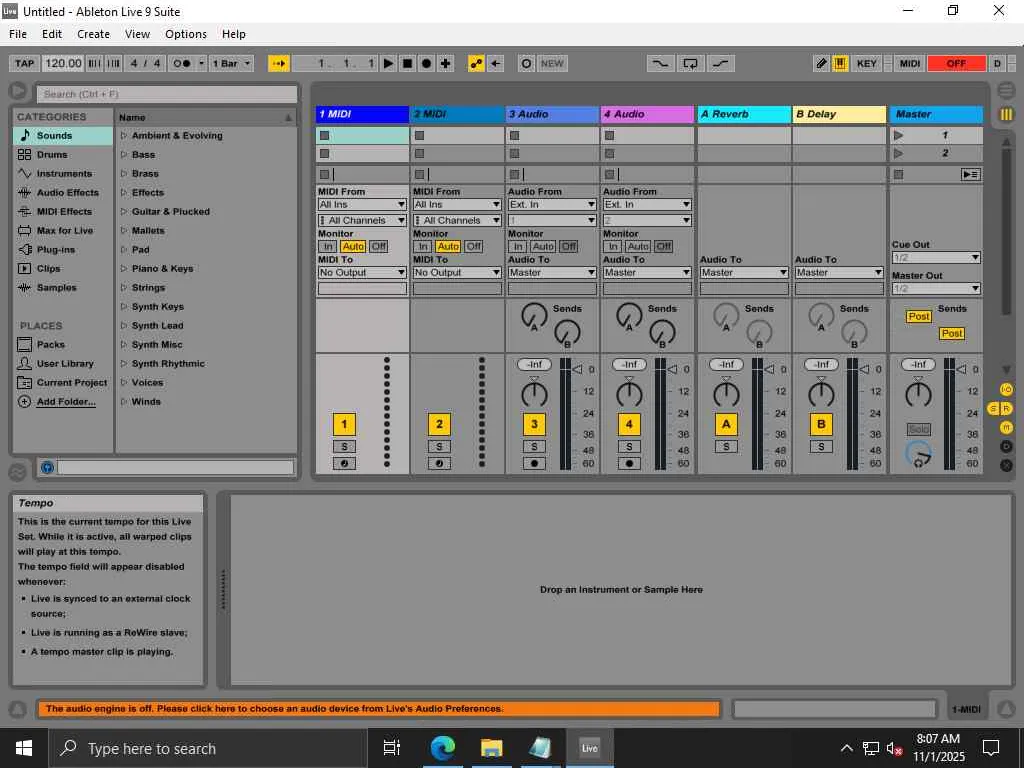
Task: Toggle the Punch-In switch
Action: coord(660,63)
